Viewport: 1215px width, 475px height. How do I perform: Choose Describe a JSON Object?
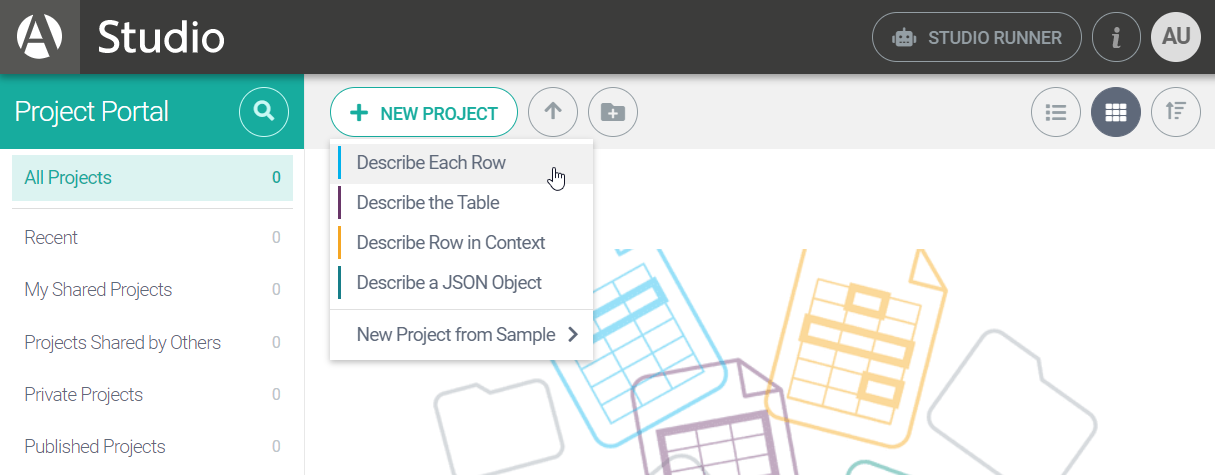449,283
